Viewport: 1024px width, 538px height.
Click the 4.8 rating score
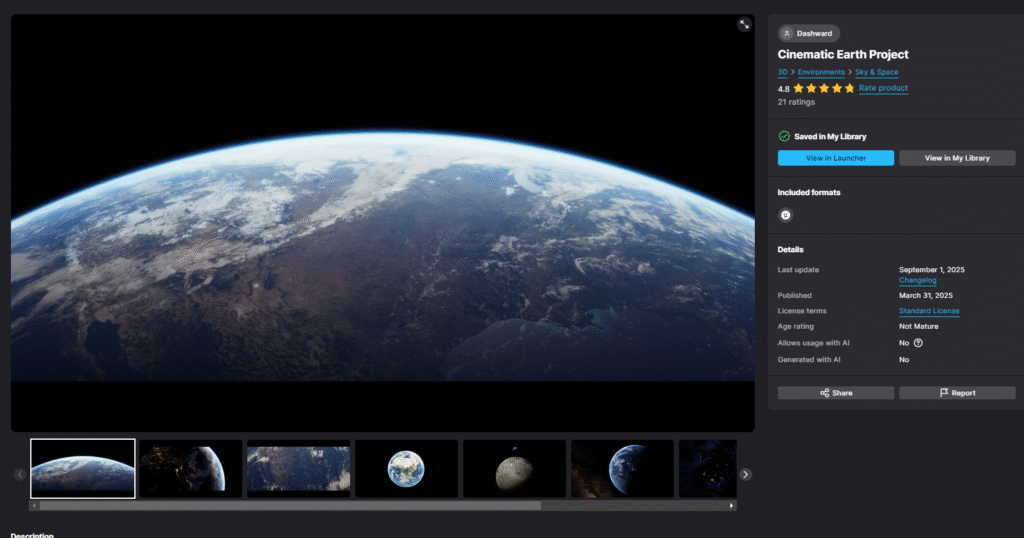(784, 89)
